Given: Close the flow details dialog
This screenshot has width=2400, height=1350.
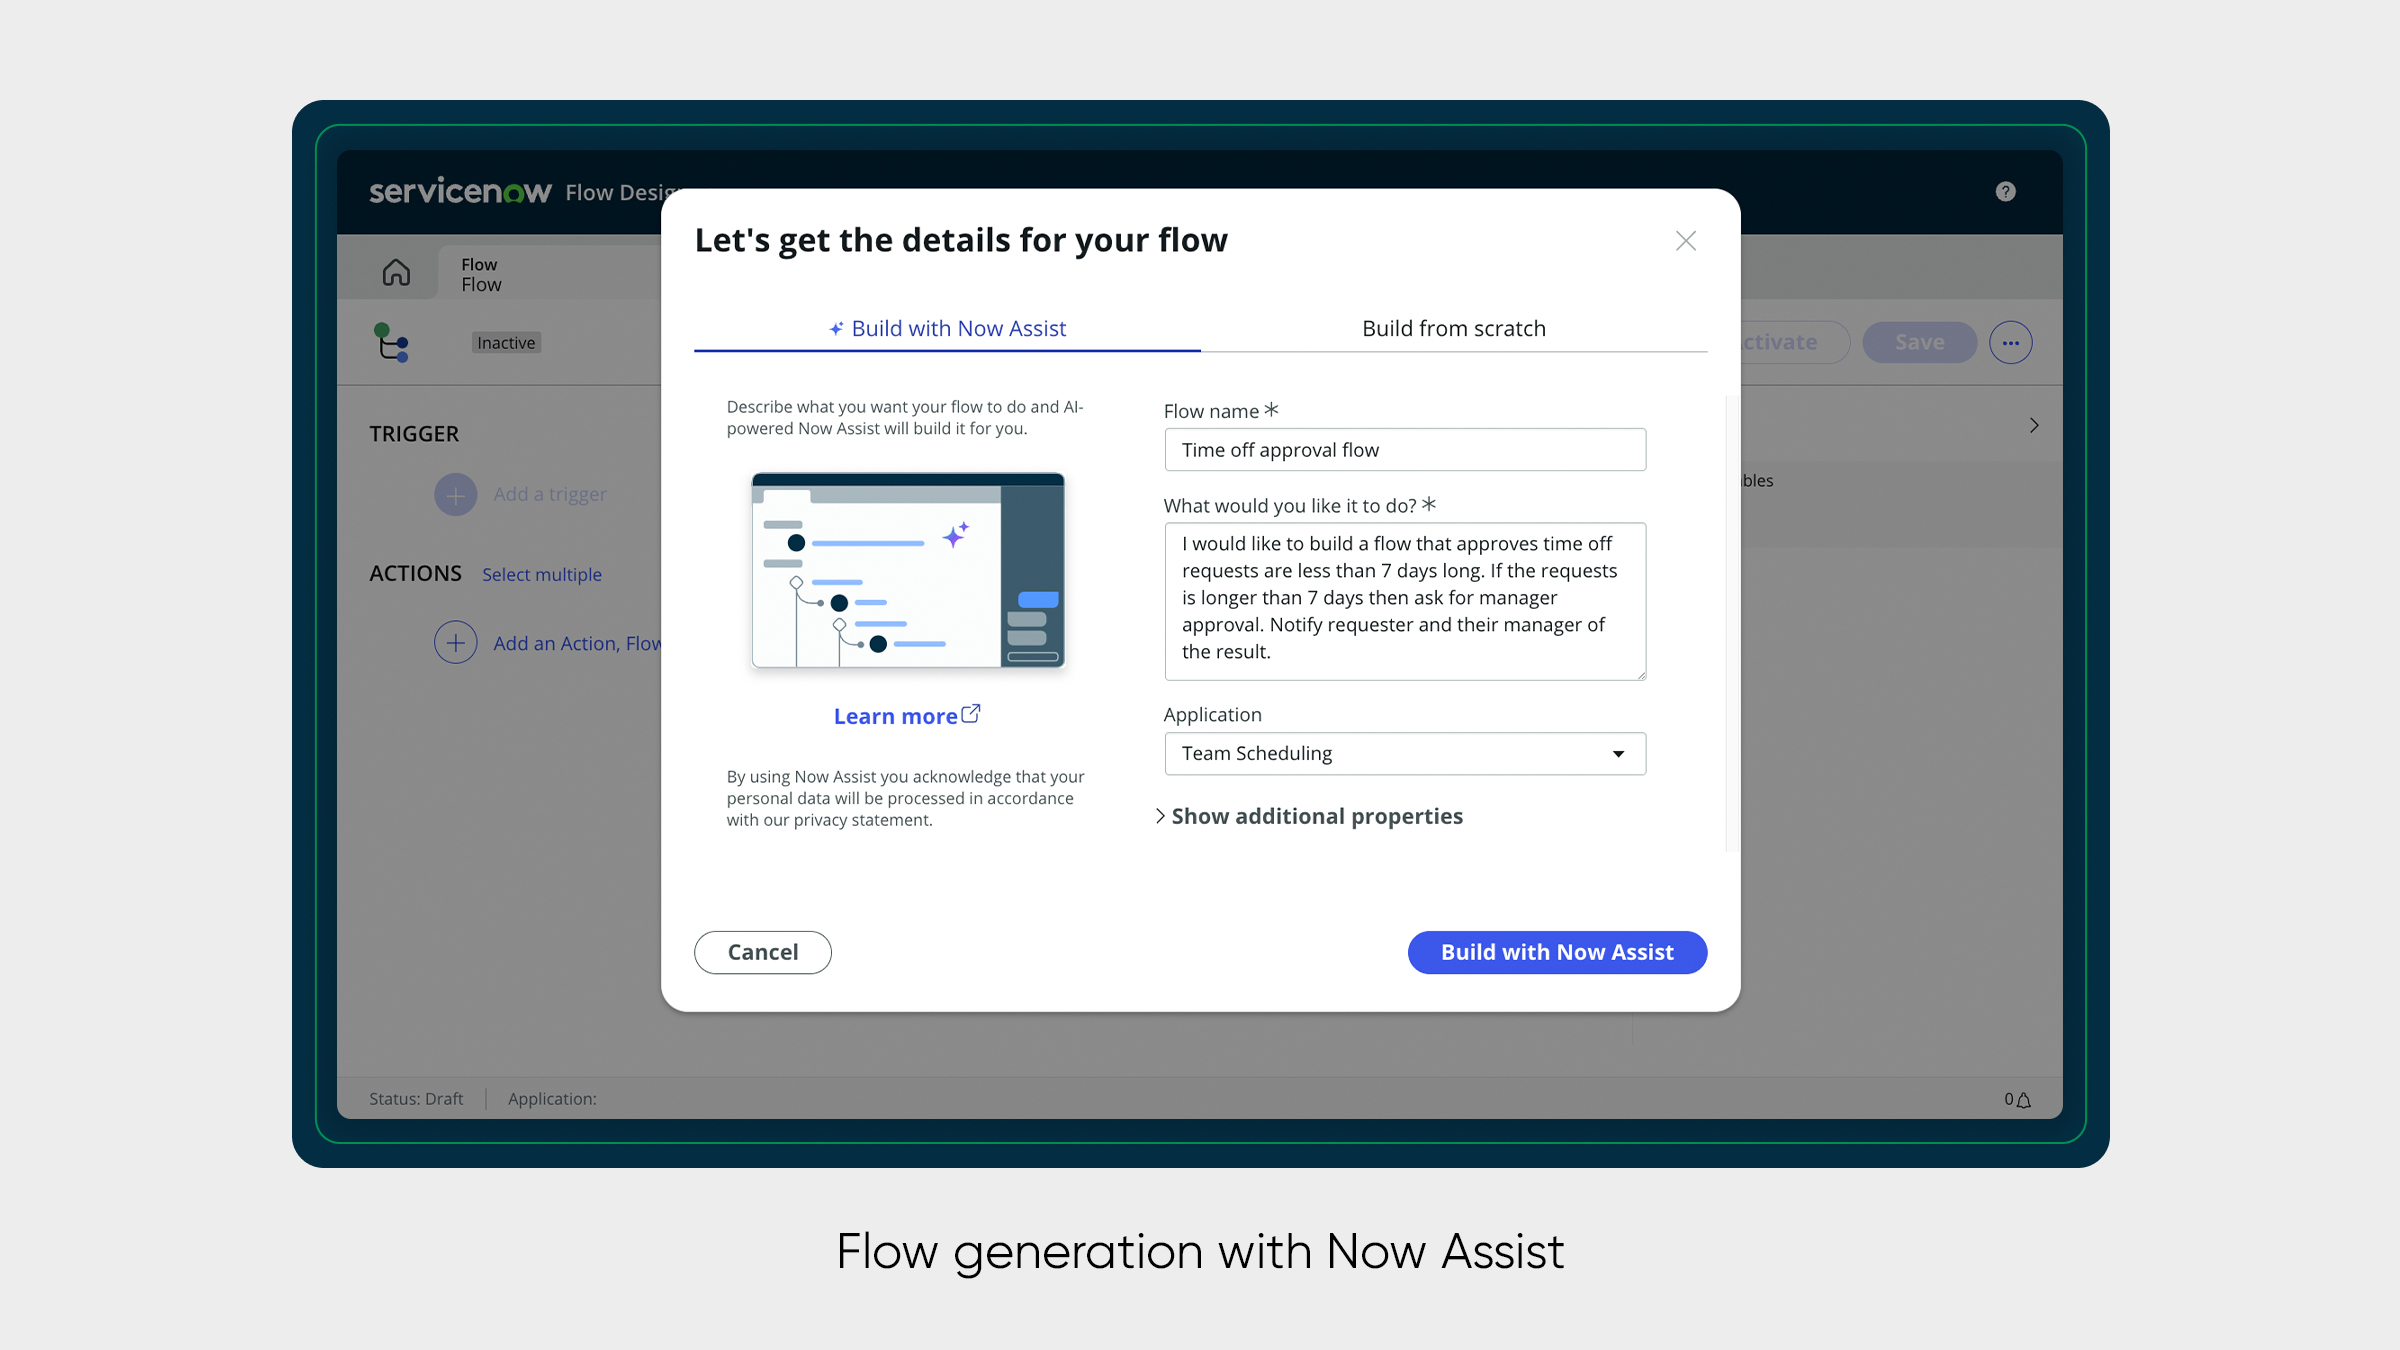Looking at the screenshot, I should [x=1685, y=241].
